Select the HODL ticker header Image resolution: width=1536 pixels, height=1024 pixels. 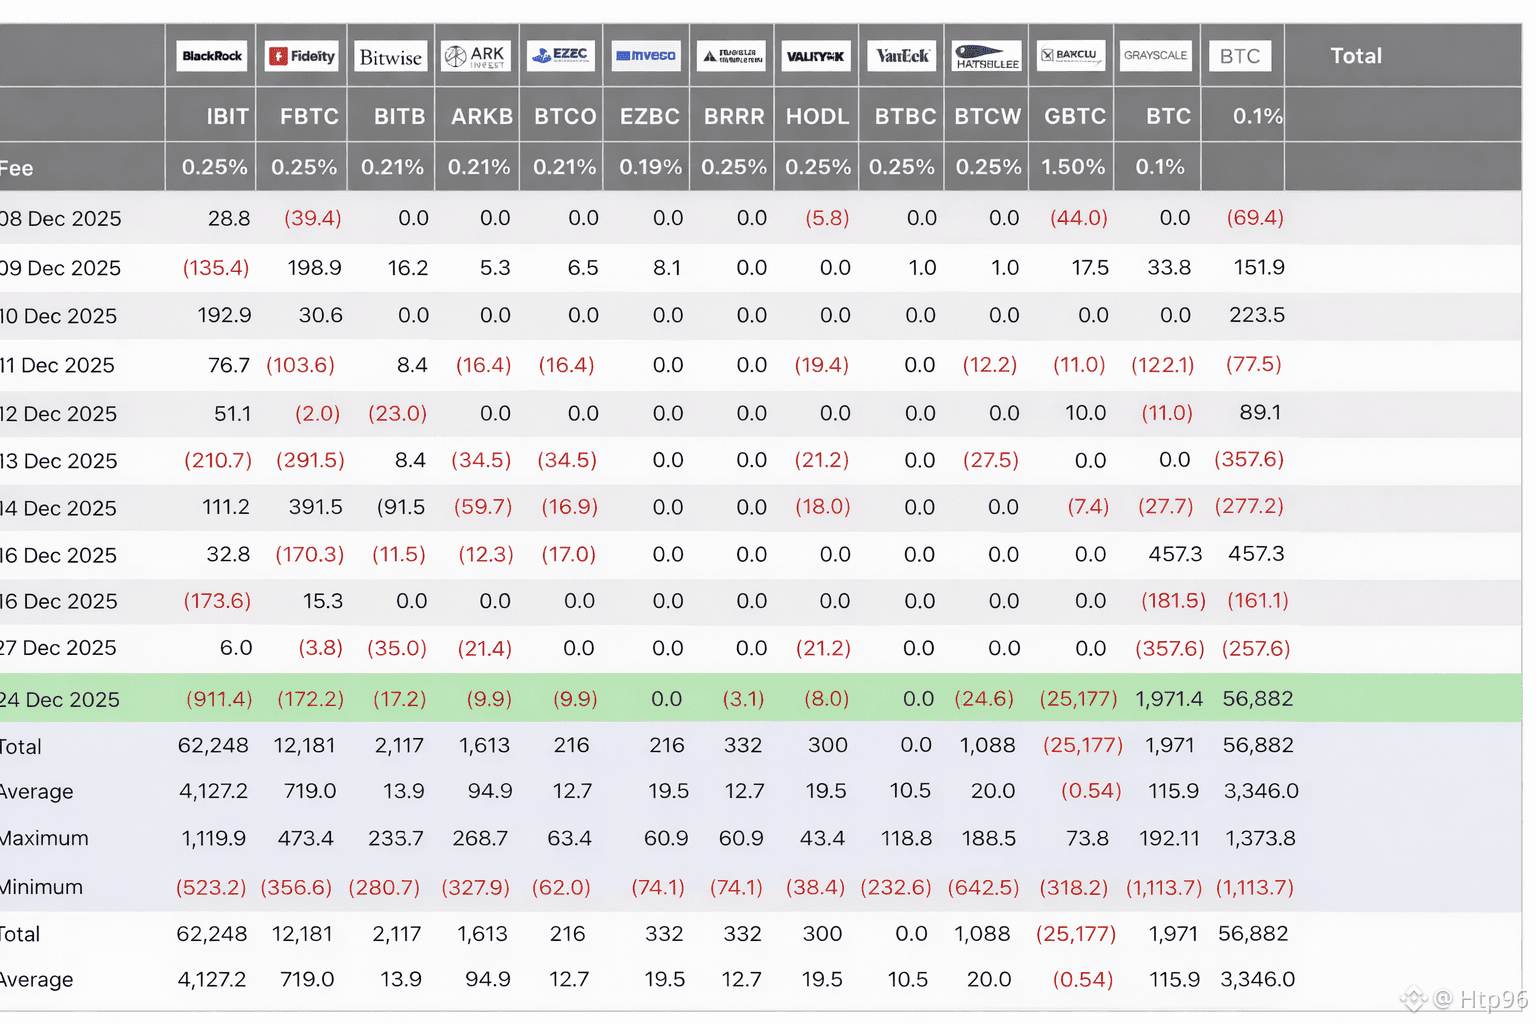coord(817,116)
